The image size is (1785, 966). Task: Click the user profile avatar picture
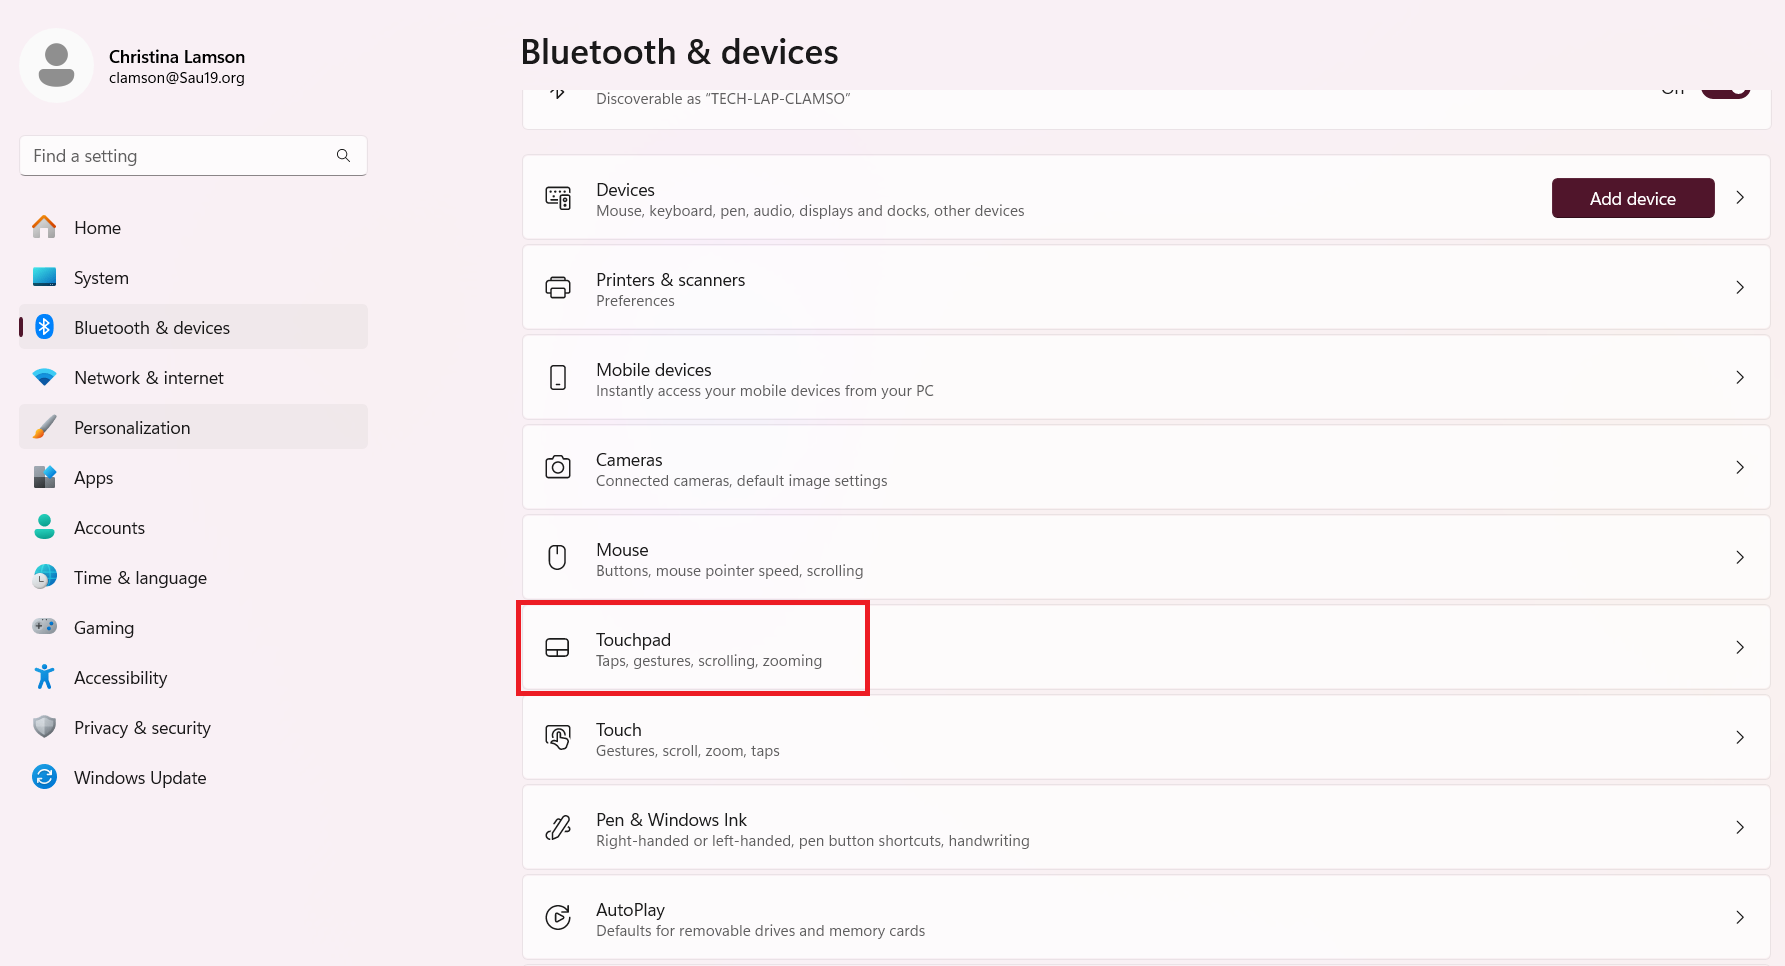pos(57,65)
